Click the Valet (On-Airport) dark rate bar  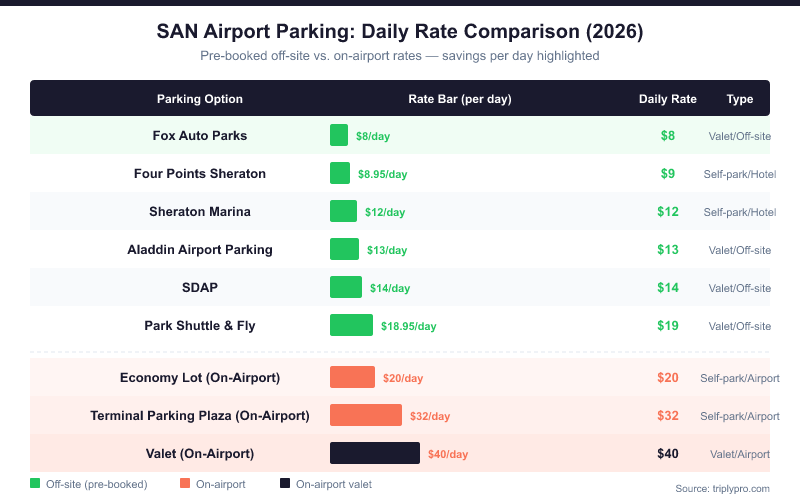[375, 453]
